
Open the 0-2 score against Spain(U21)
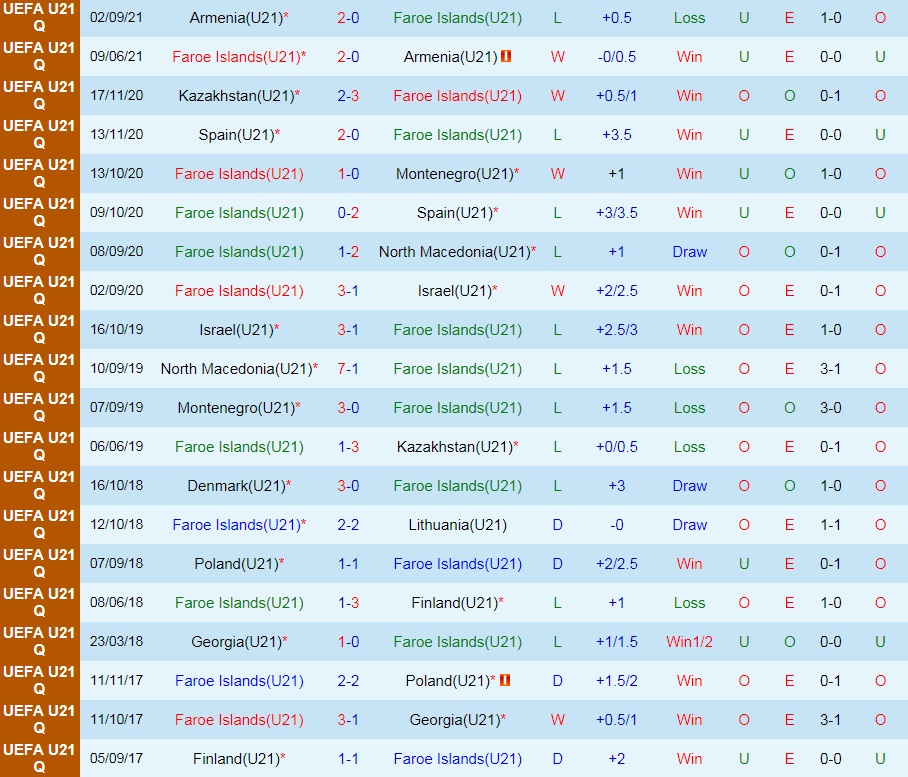(x=348, y=213)
